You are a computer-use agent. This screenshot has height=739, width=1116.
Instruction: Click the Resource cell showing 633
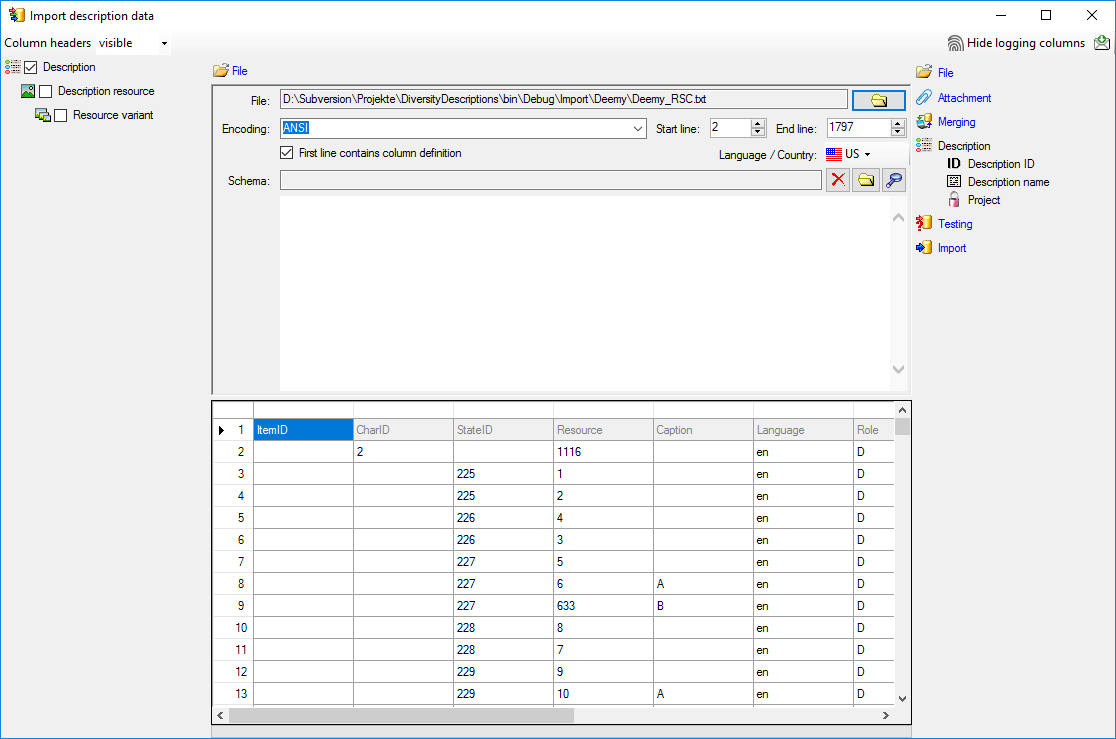[604, 606]
